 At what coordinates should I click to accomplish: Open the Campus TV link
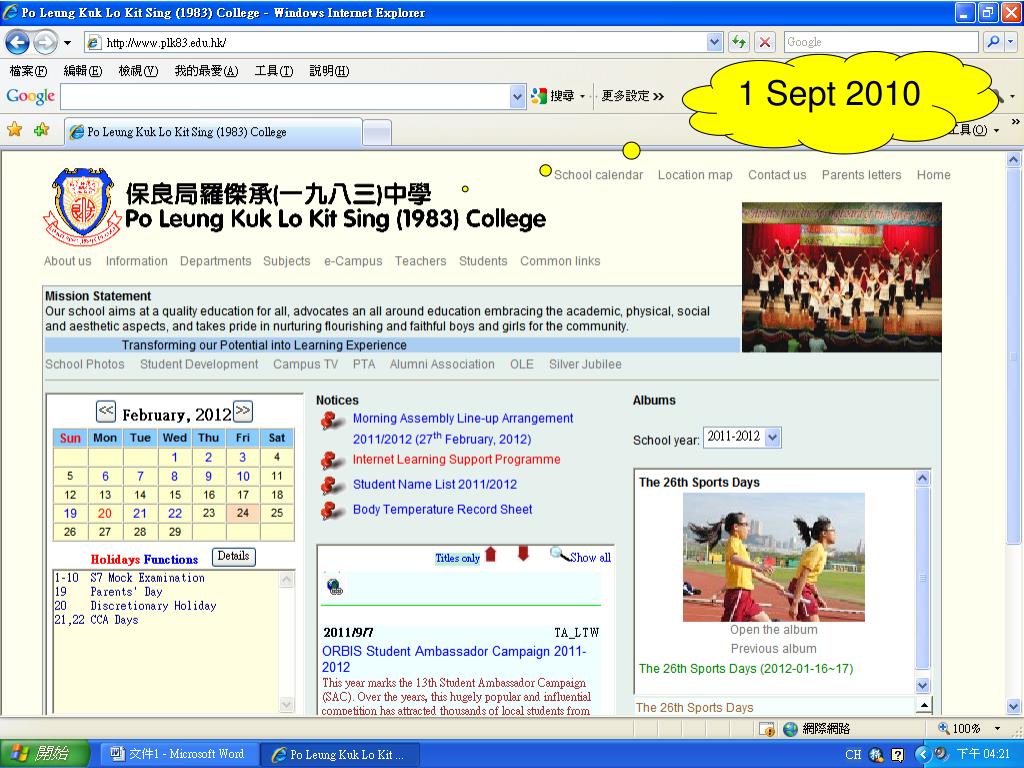(x=305, y=364)
